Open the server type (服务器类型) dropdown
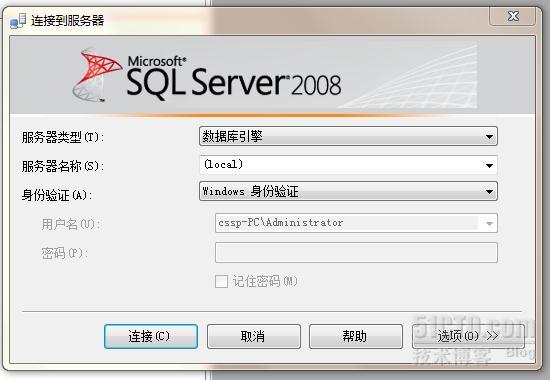This screenshot has width=550, height=380. click(x=348, y=136)
